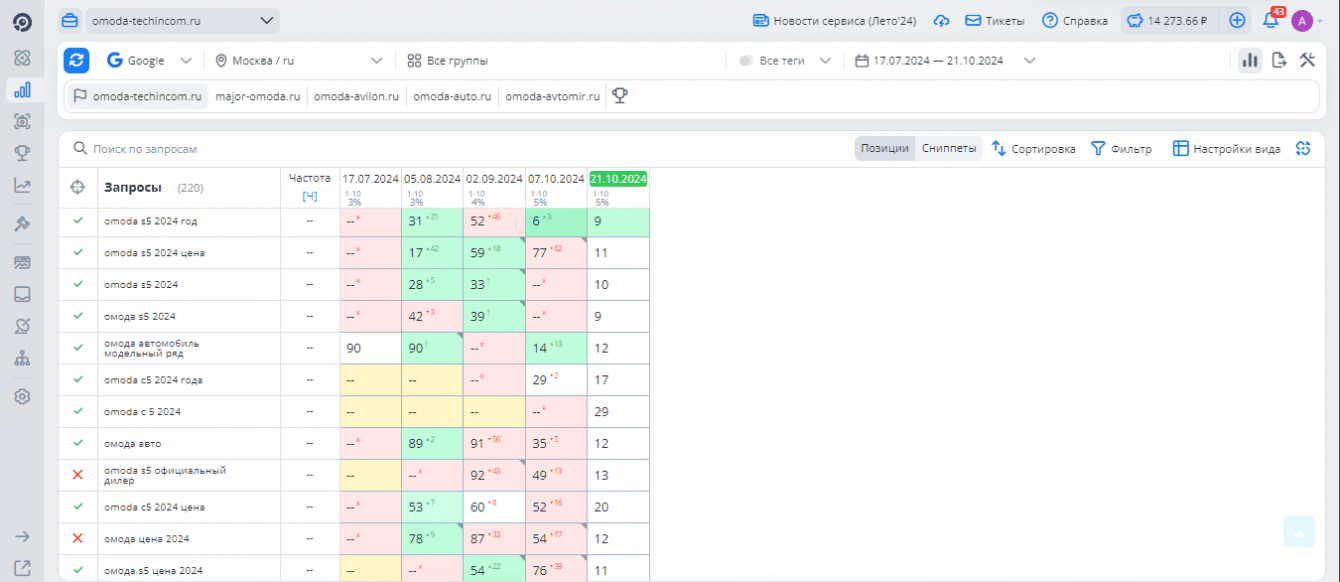Switch to the Сниппеты tab
Screen dimensions: 1340x582
point(949,149)
